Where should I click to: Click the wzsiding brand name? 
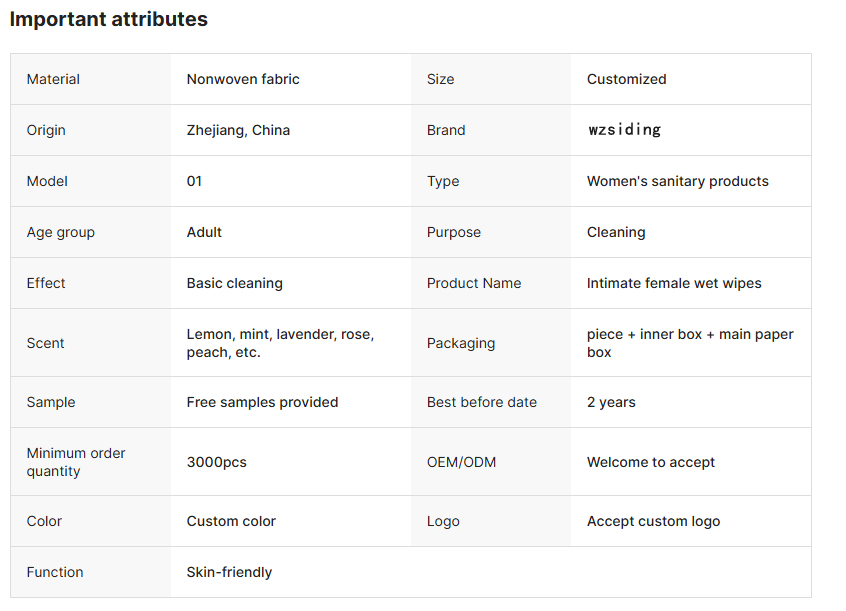[624, 130]
